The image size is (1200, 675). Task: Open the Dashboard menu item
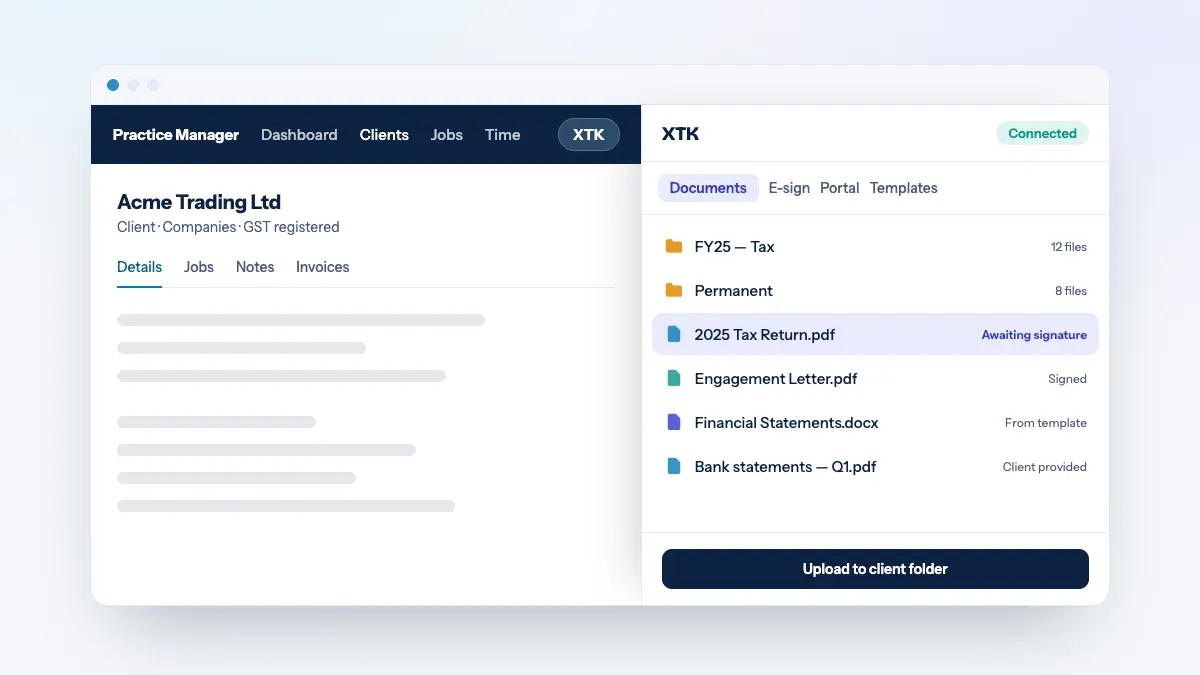tap(299, 134)
